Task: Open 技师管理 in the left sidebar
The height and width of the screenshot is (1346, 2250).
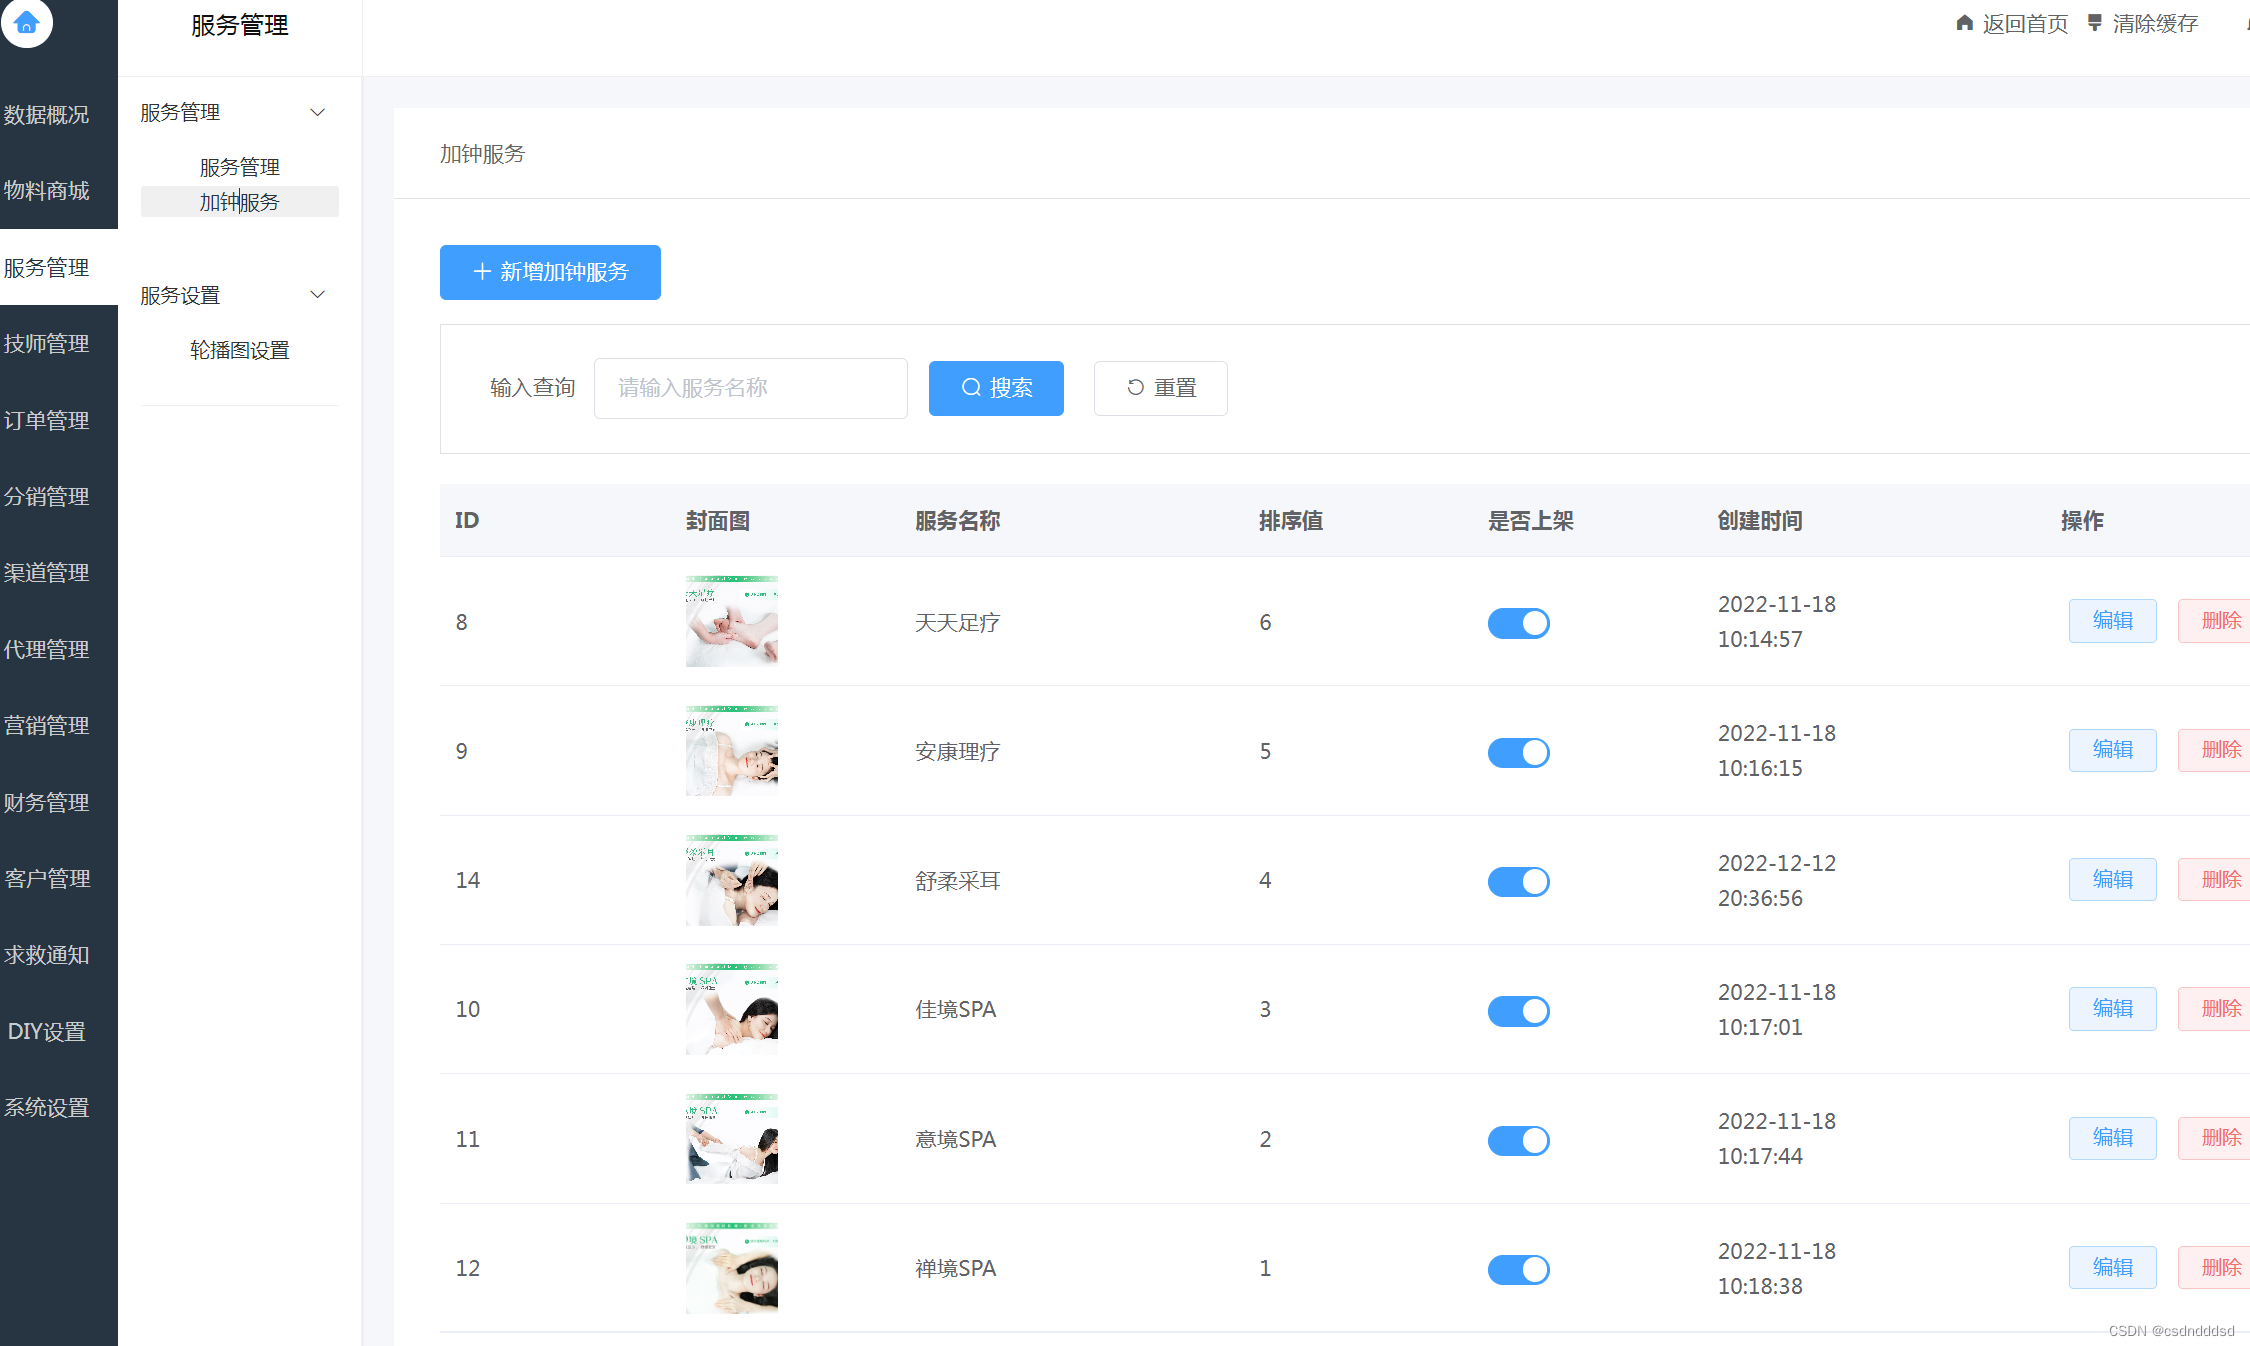Action: pyautogui.click(x=46, y=343)
